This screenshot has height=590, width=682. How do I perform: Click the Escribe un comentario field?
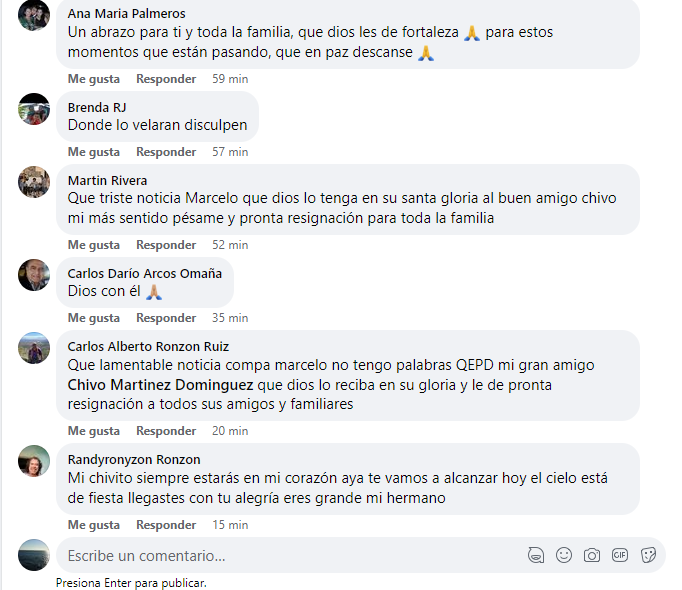click(x=291, y=556)
